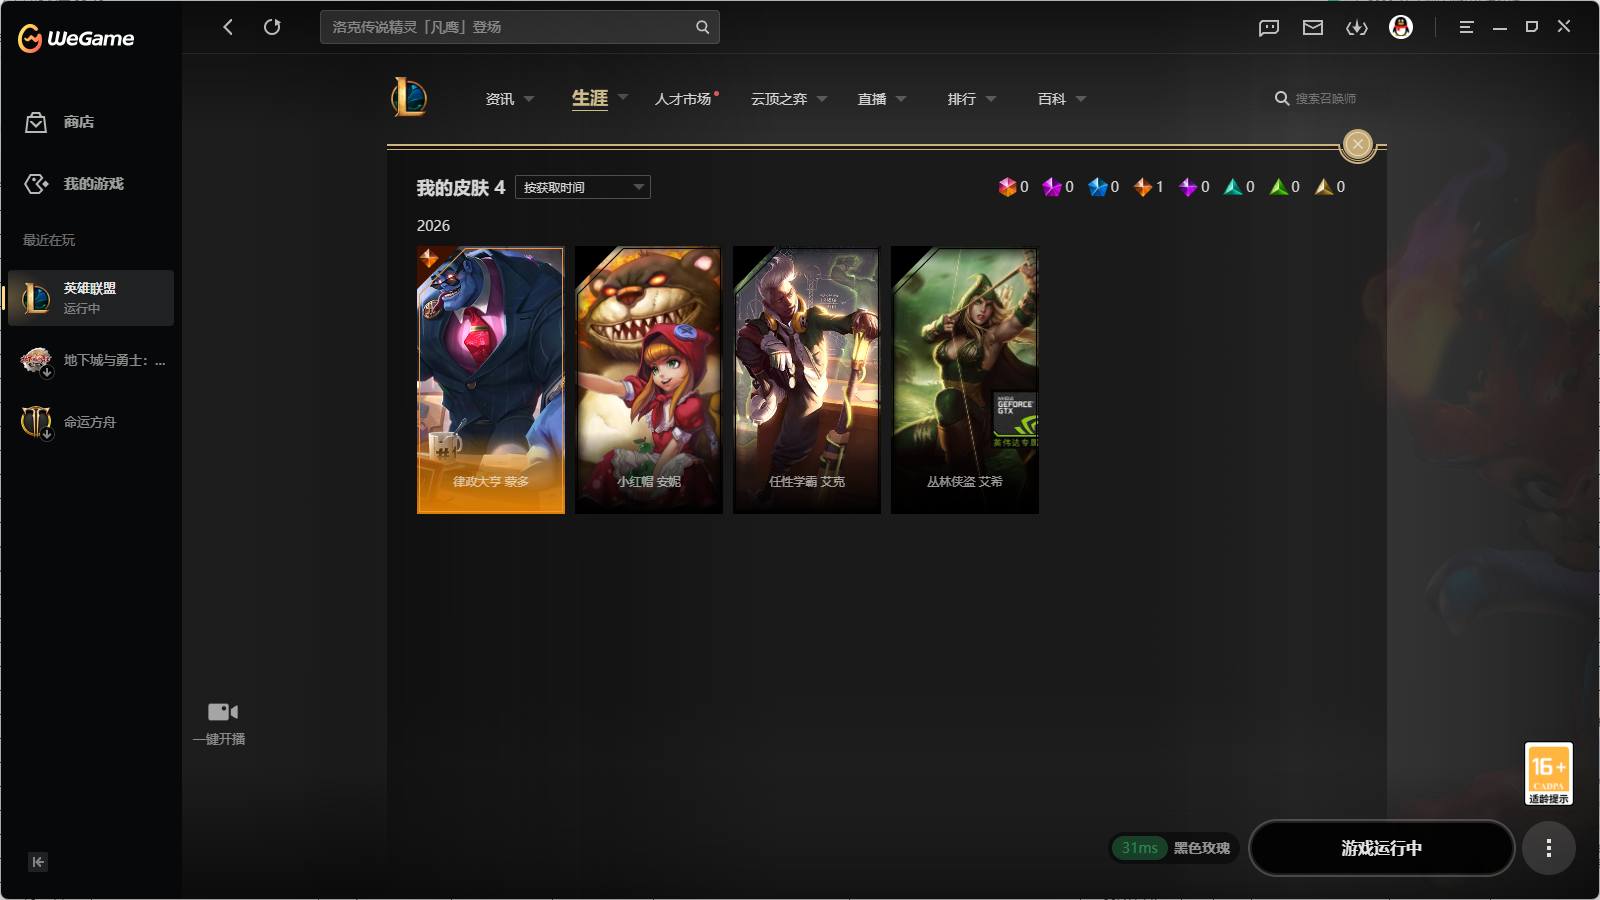
Task: Open the 16+ age rating notice
Action: pos(1548,773)
